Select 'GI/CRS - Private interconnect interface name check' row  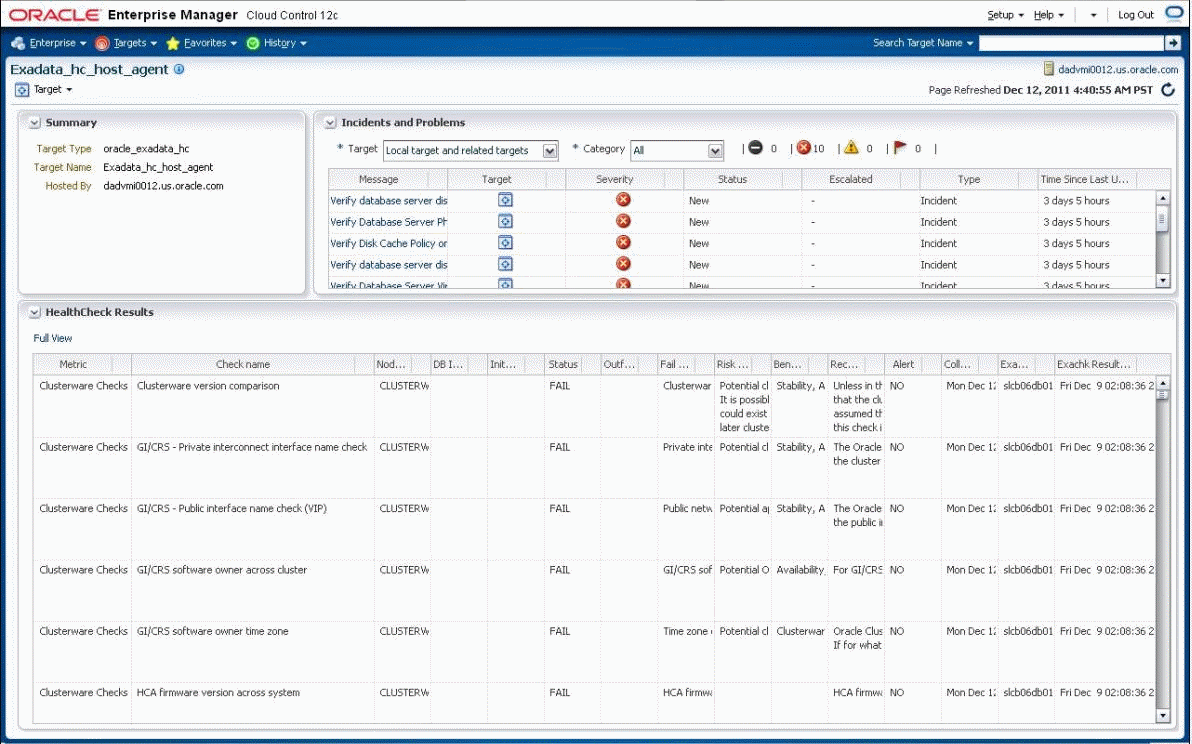593,467
